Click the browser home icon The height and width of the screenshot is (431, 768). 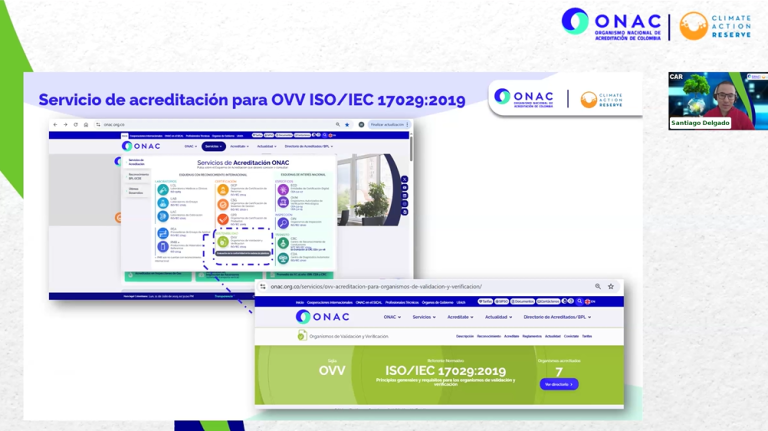click(x=86, y=125)
